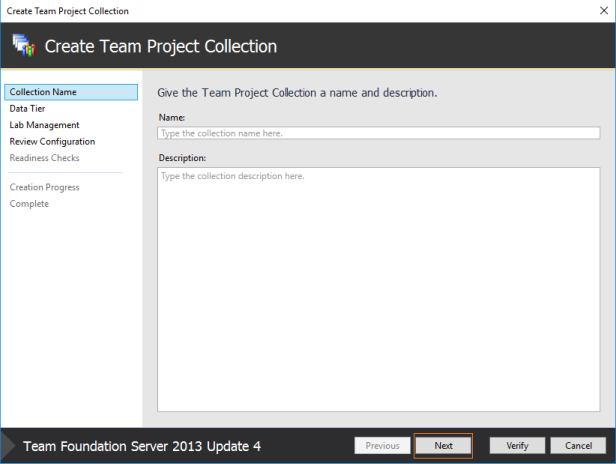Focus the collection Name text field
Viewport: 616px width, 464px height.
tap(378, 133)
